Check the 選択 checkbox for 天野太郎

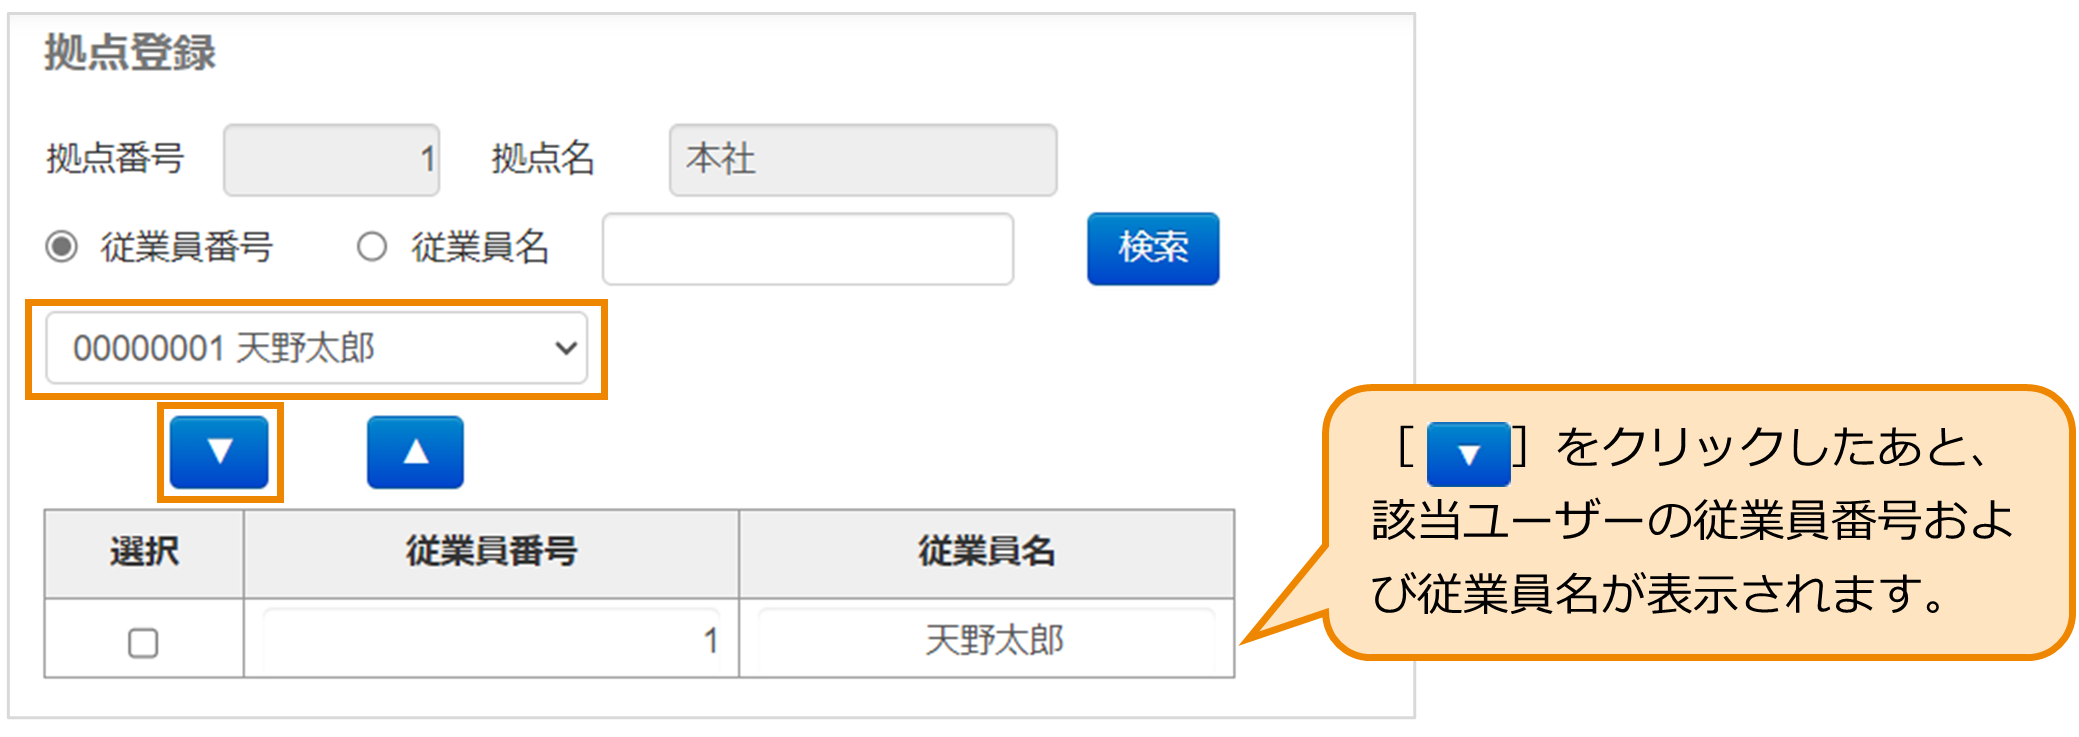(x=142, y=643)
